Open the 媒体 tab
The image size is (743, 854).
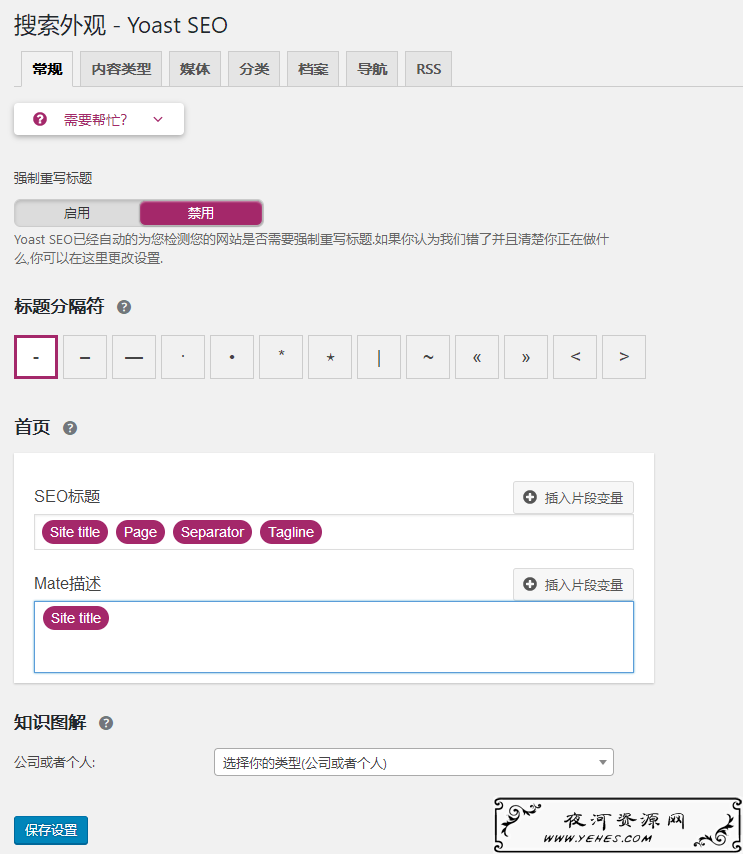(195, 69)
